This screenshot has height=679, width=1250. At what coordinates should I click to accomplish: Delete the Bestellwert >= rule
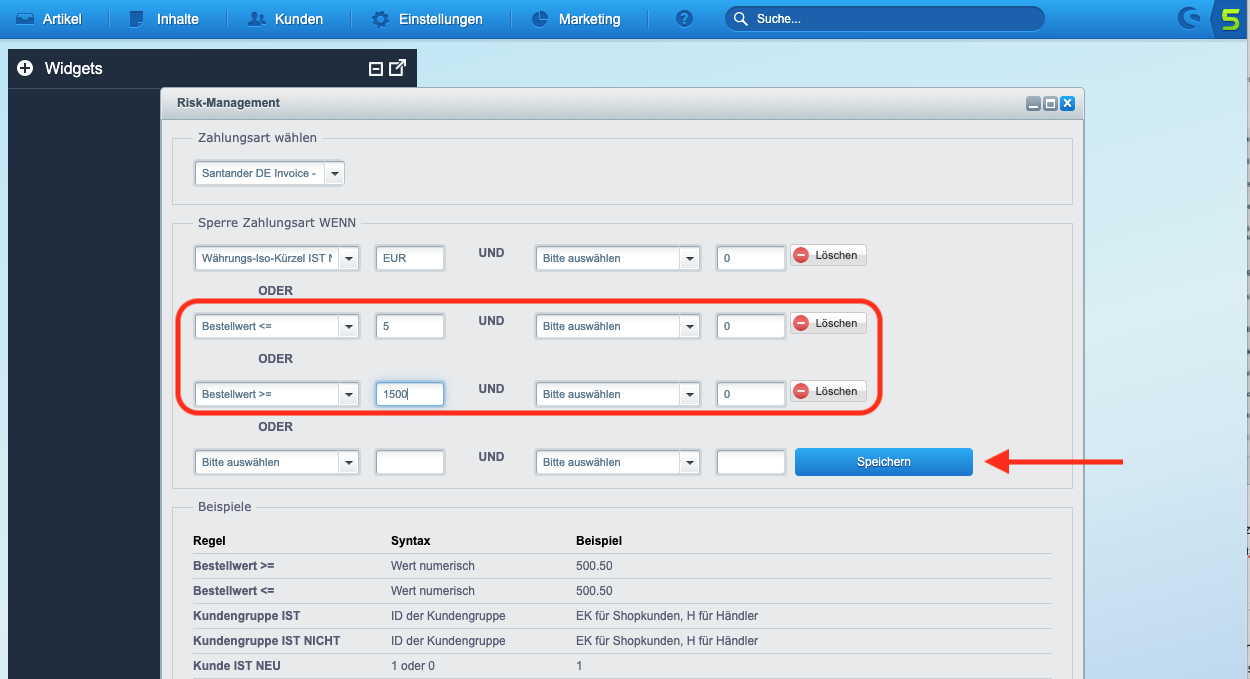(829, 391)
